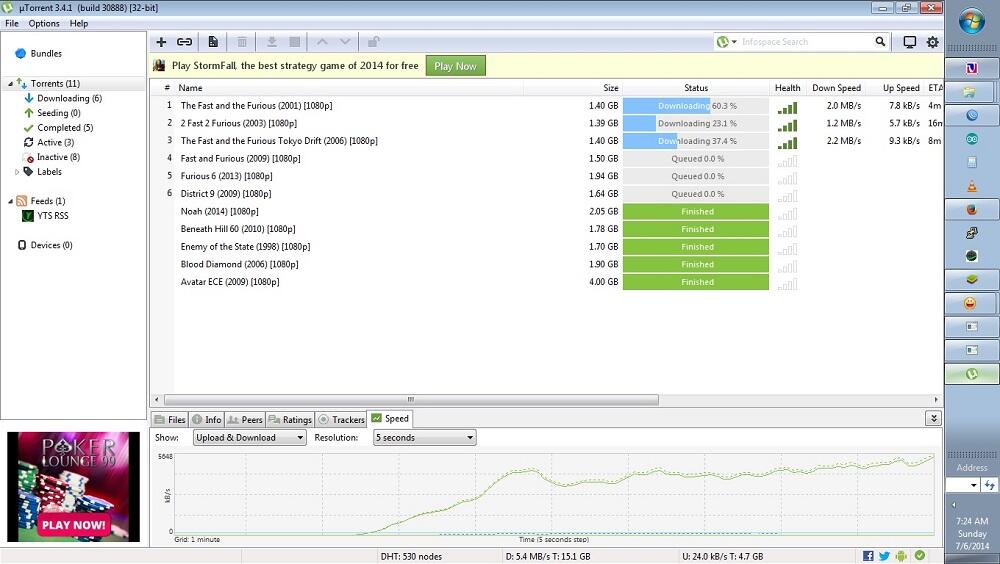
Task: Click the Infospace Search input field
Action: 805,42
